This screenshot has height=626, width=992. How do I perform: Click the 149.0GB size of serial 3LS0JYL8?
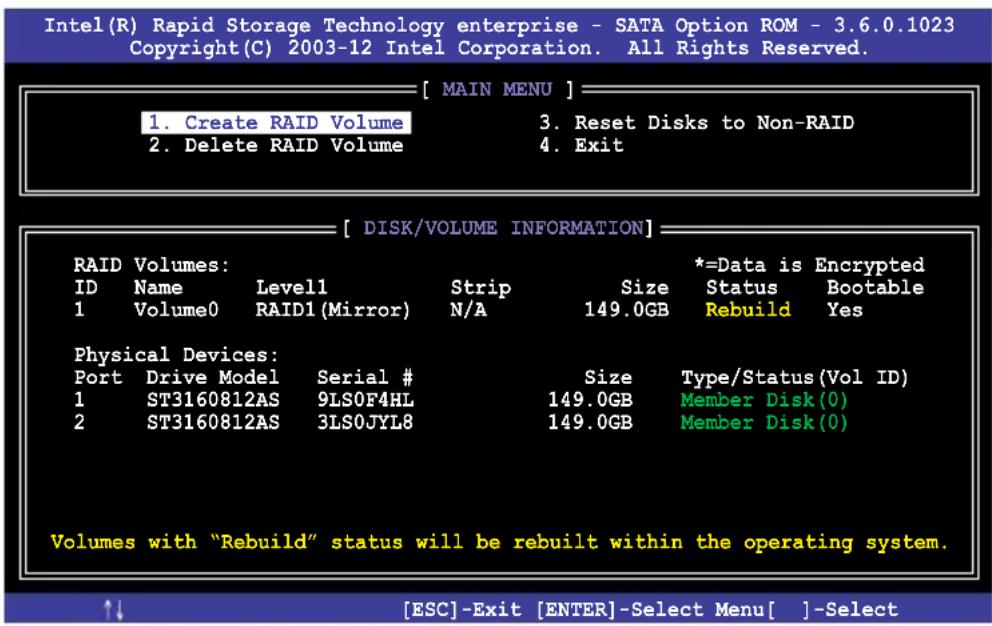(x=590, y=422)
